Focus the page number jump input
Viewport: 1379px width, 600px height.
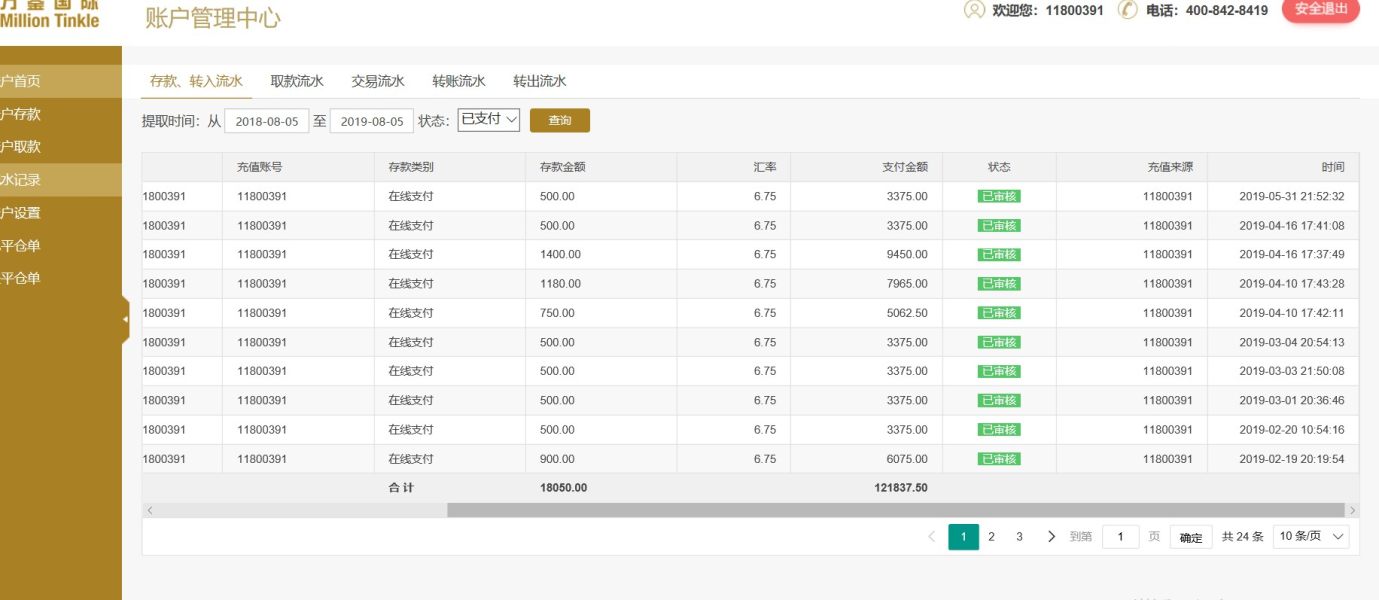[1120, 537]
